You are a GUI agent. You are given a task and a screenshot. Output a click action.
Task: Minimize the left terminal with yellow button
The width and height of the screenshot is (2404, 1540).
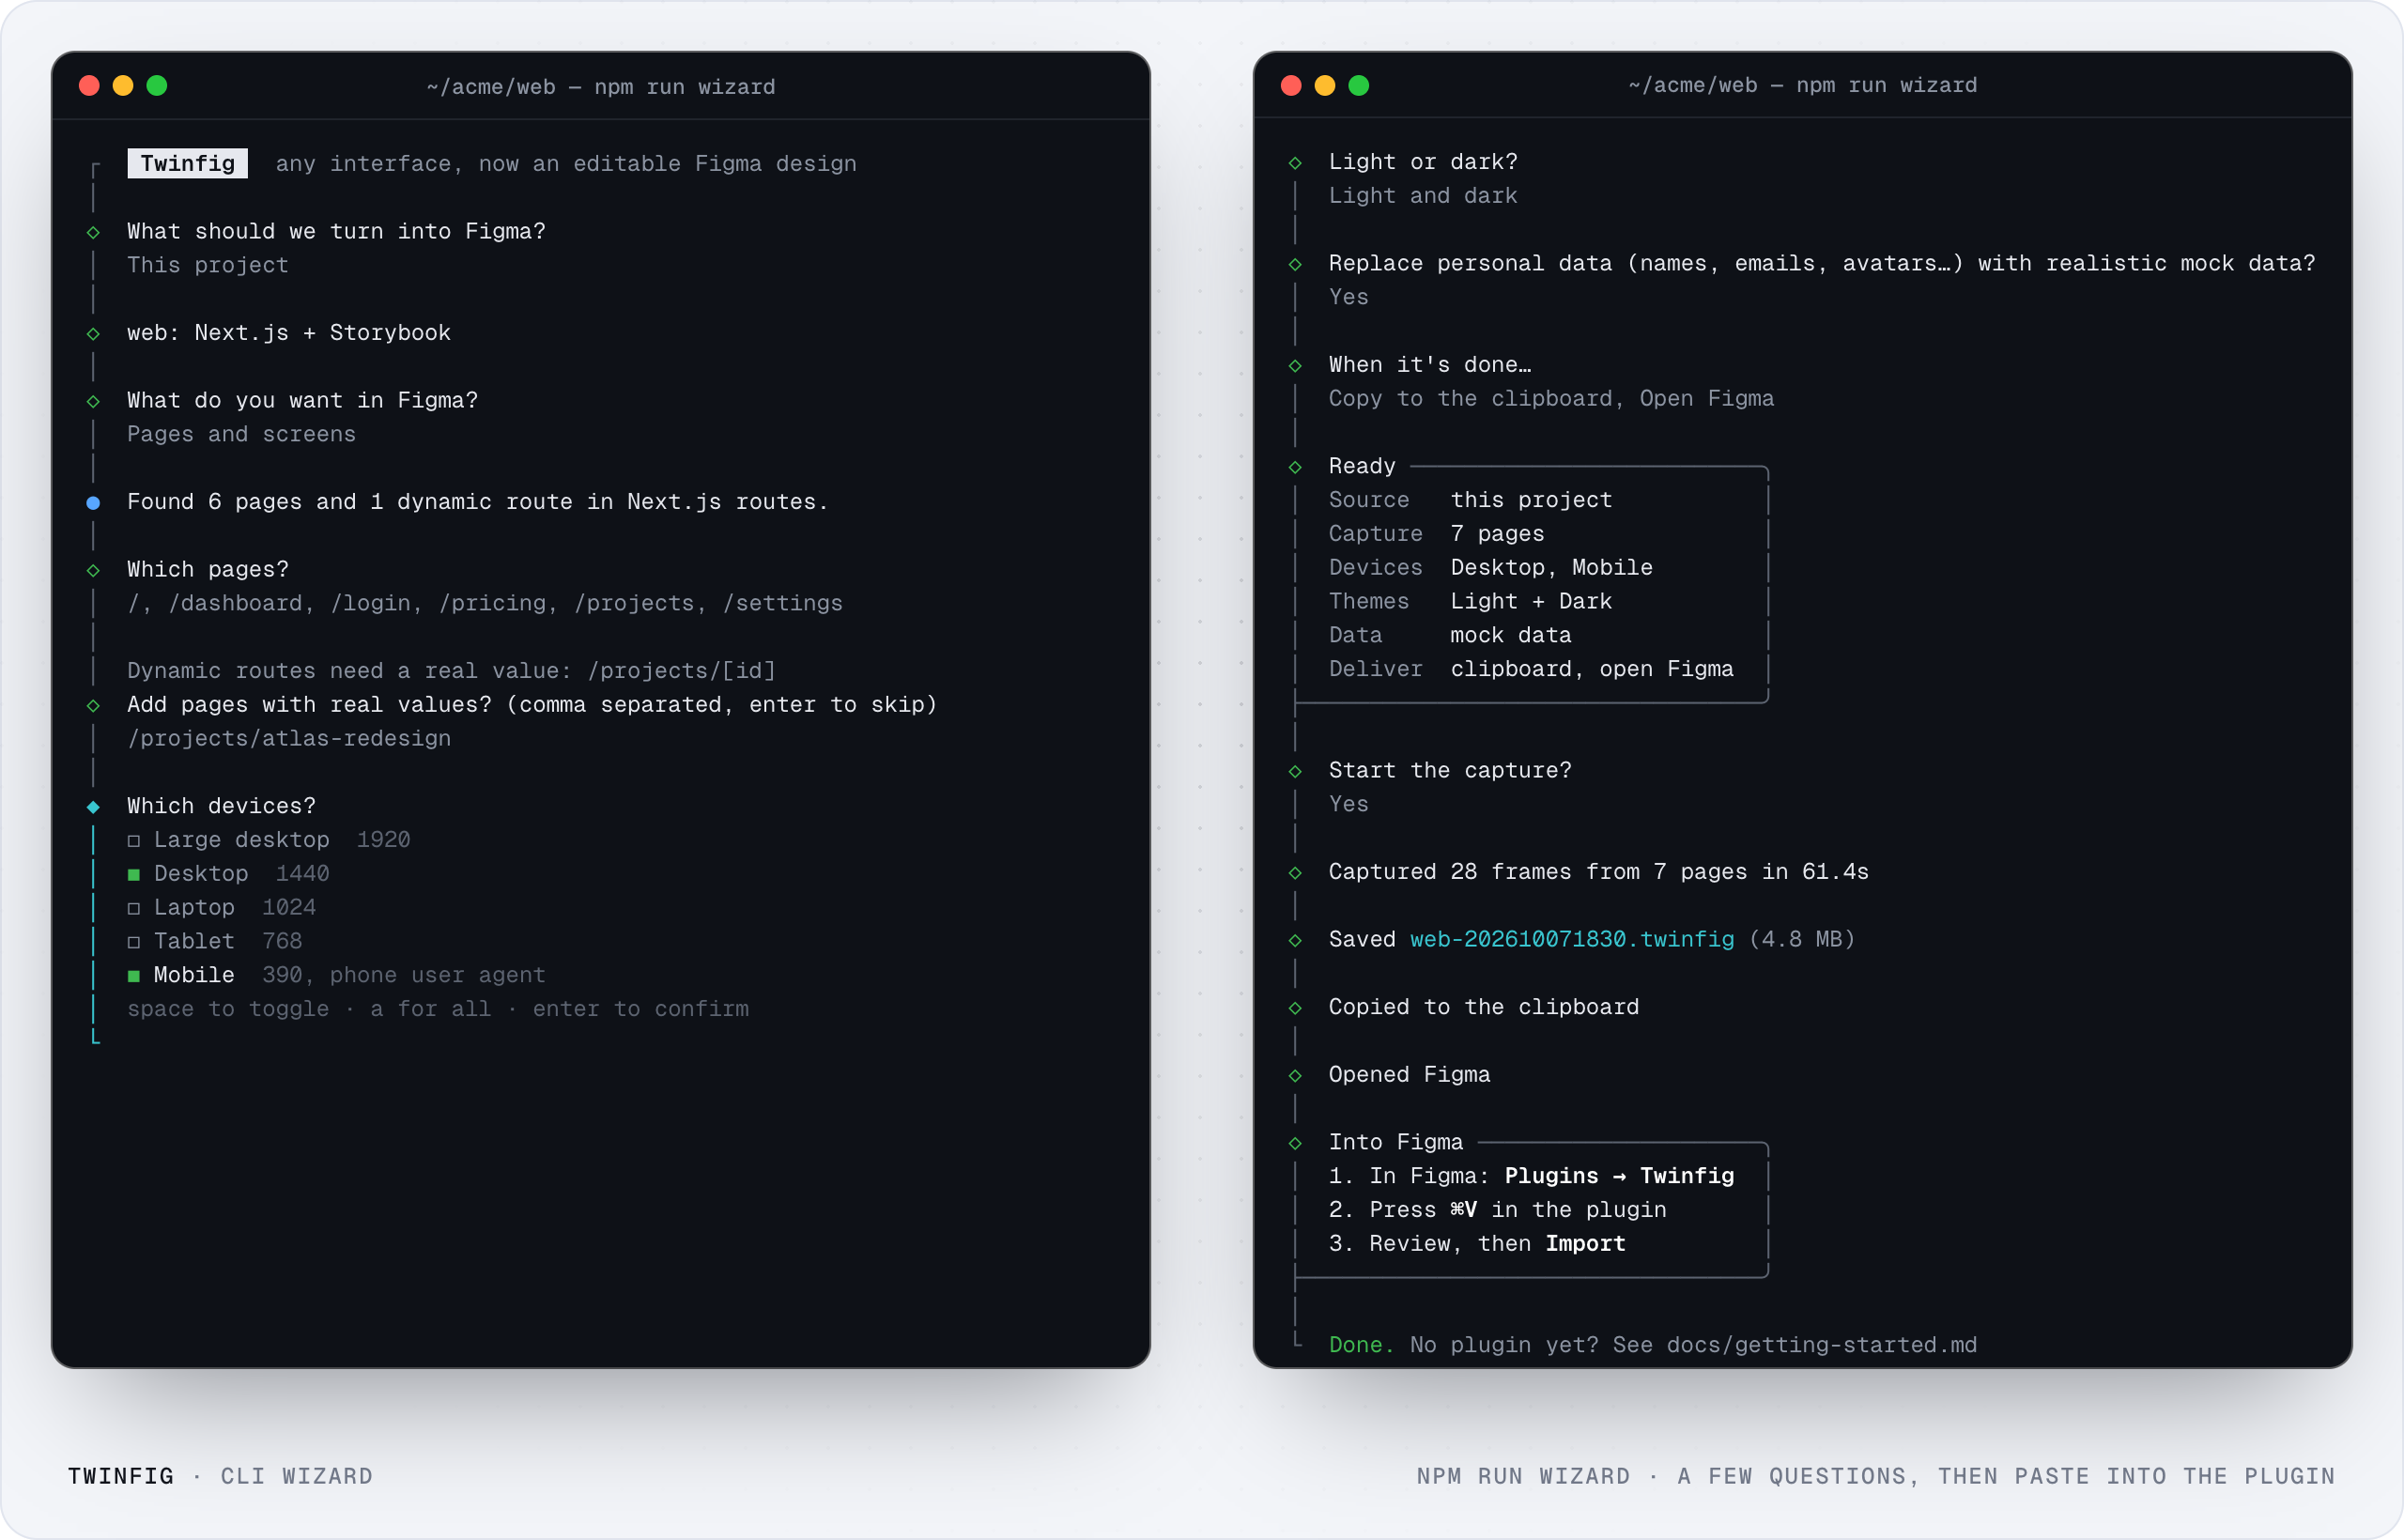tap(123, 86)
